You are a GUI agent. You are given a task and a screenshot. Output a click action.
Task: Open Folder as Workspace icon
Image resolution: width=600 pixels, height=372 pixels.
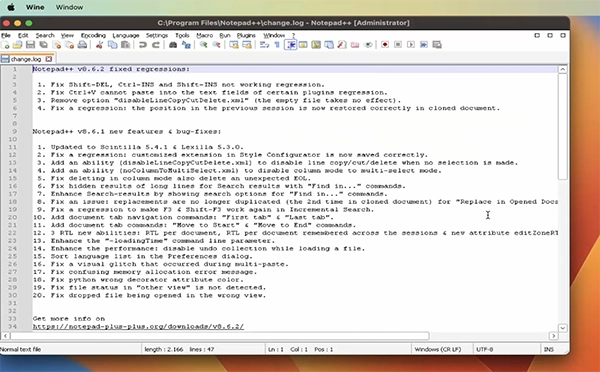(x=355, y=45)
